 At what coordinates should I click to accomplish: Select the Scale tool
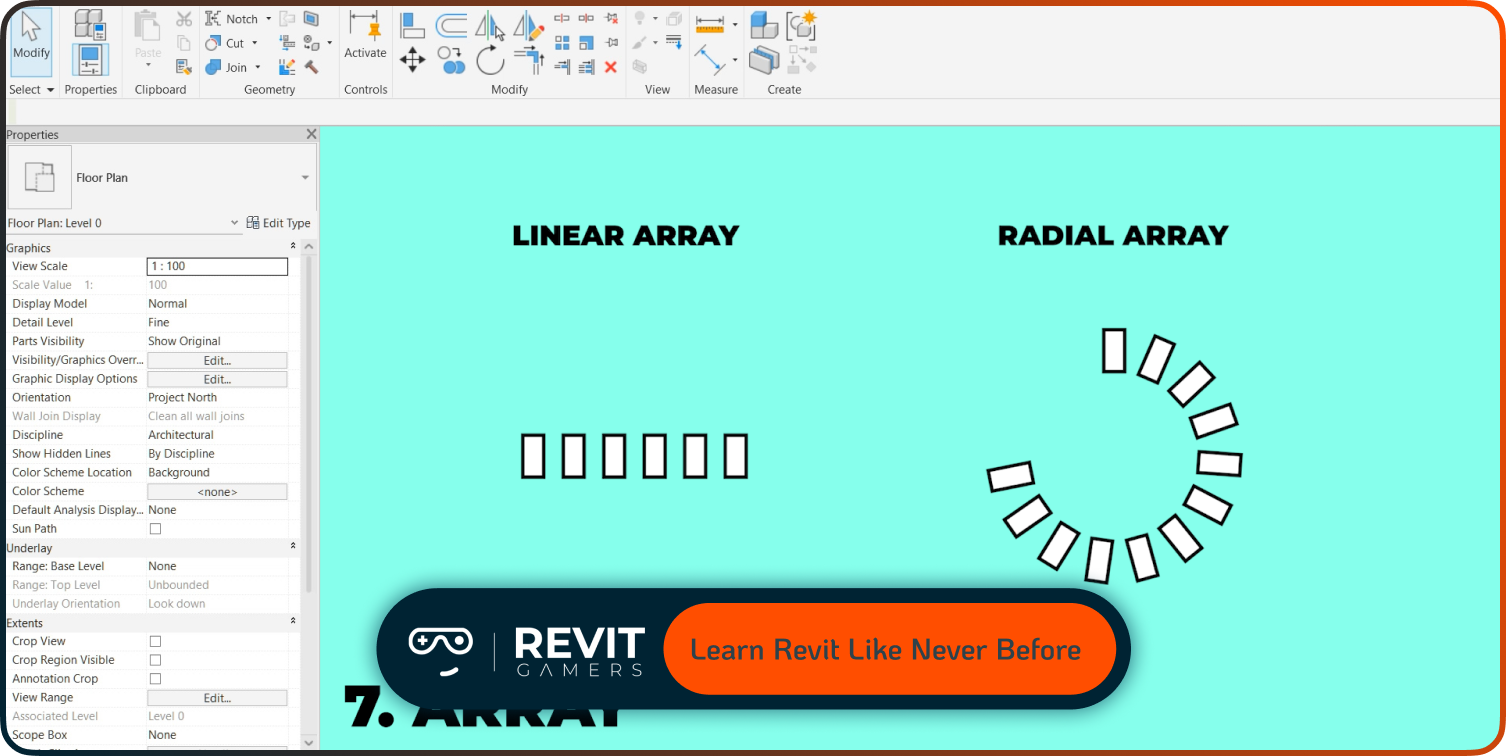[586, 43]
